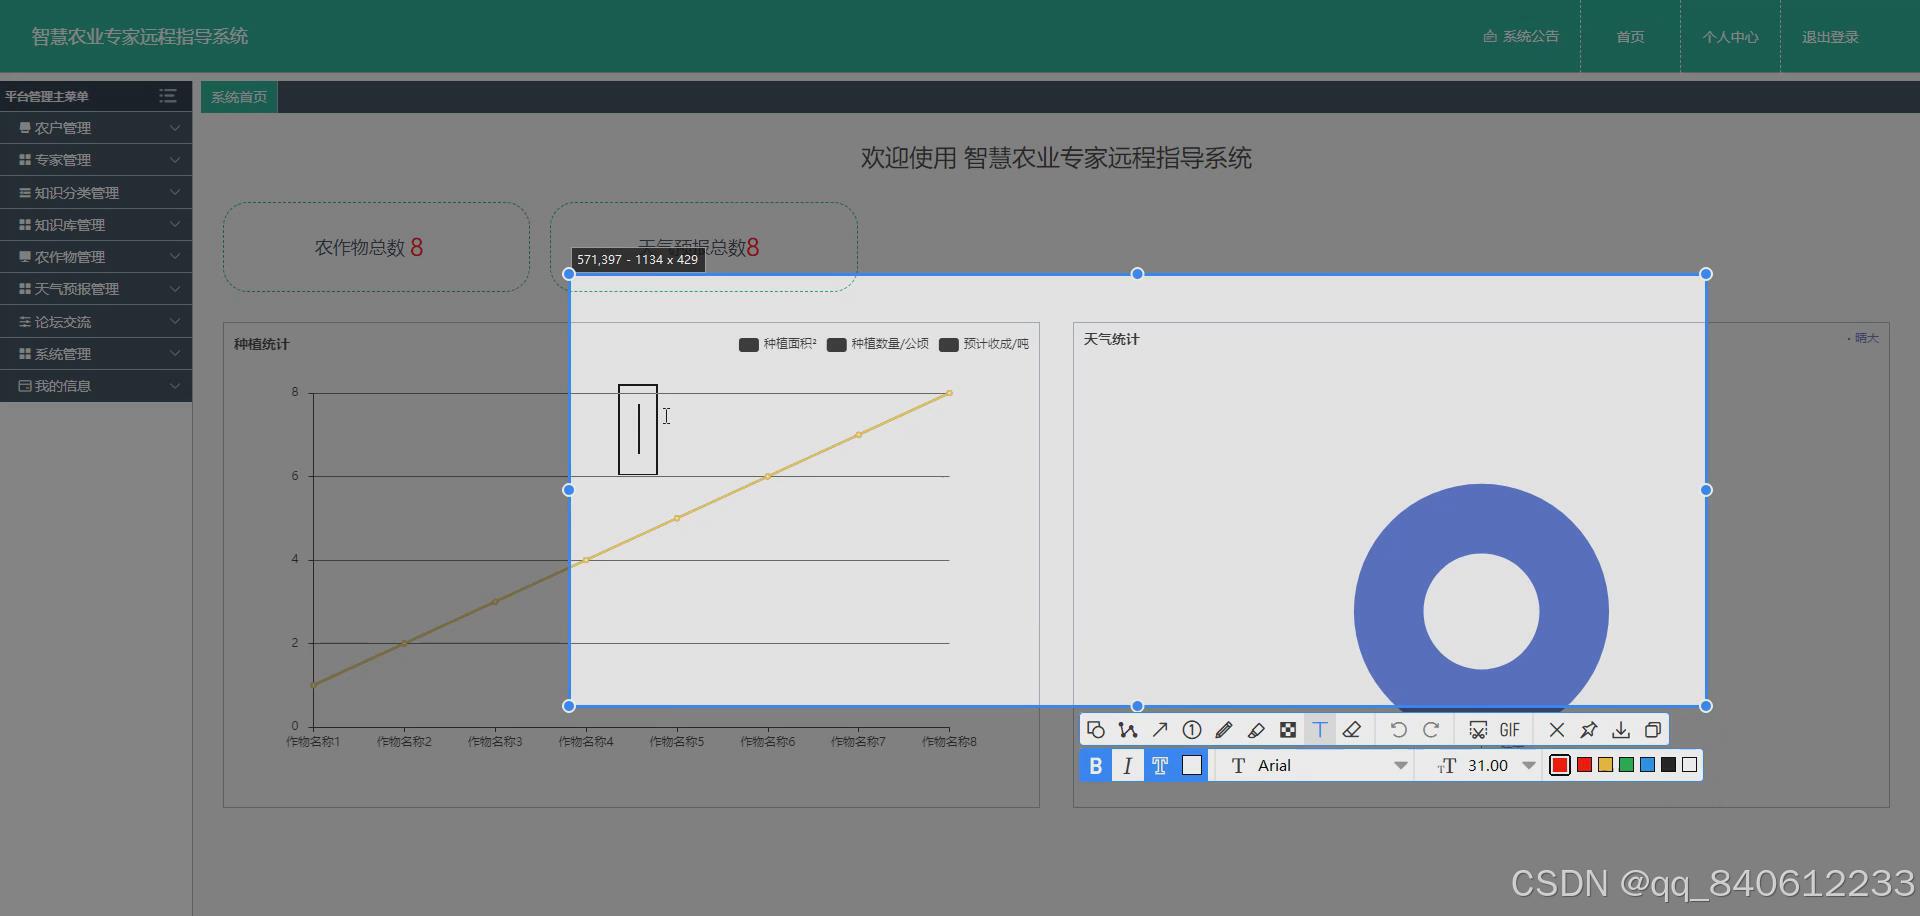Click inside the active text input box
Image resolution: width=1920 pixels, height=916 pixels.
click(638, 429)
